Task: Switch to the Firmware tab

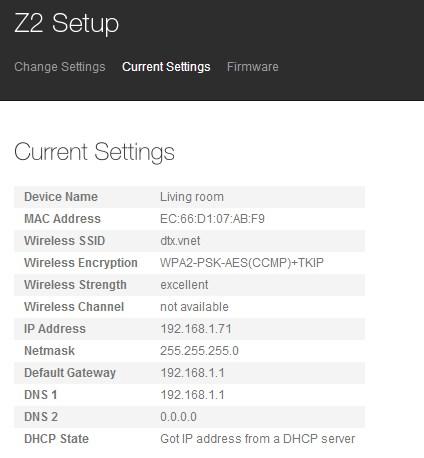Action: click(x=253, y=67)
